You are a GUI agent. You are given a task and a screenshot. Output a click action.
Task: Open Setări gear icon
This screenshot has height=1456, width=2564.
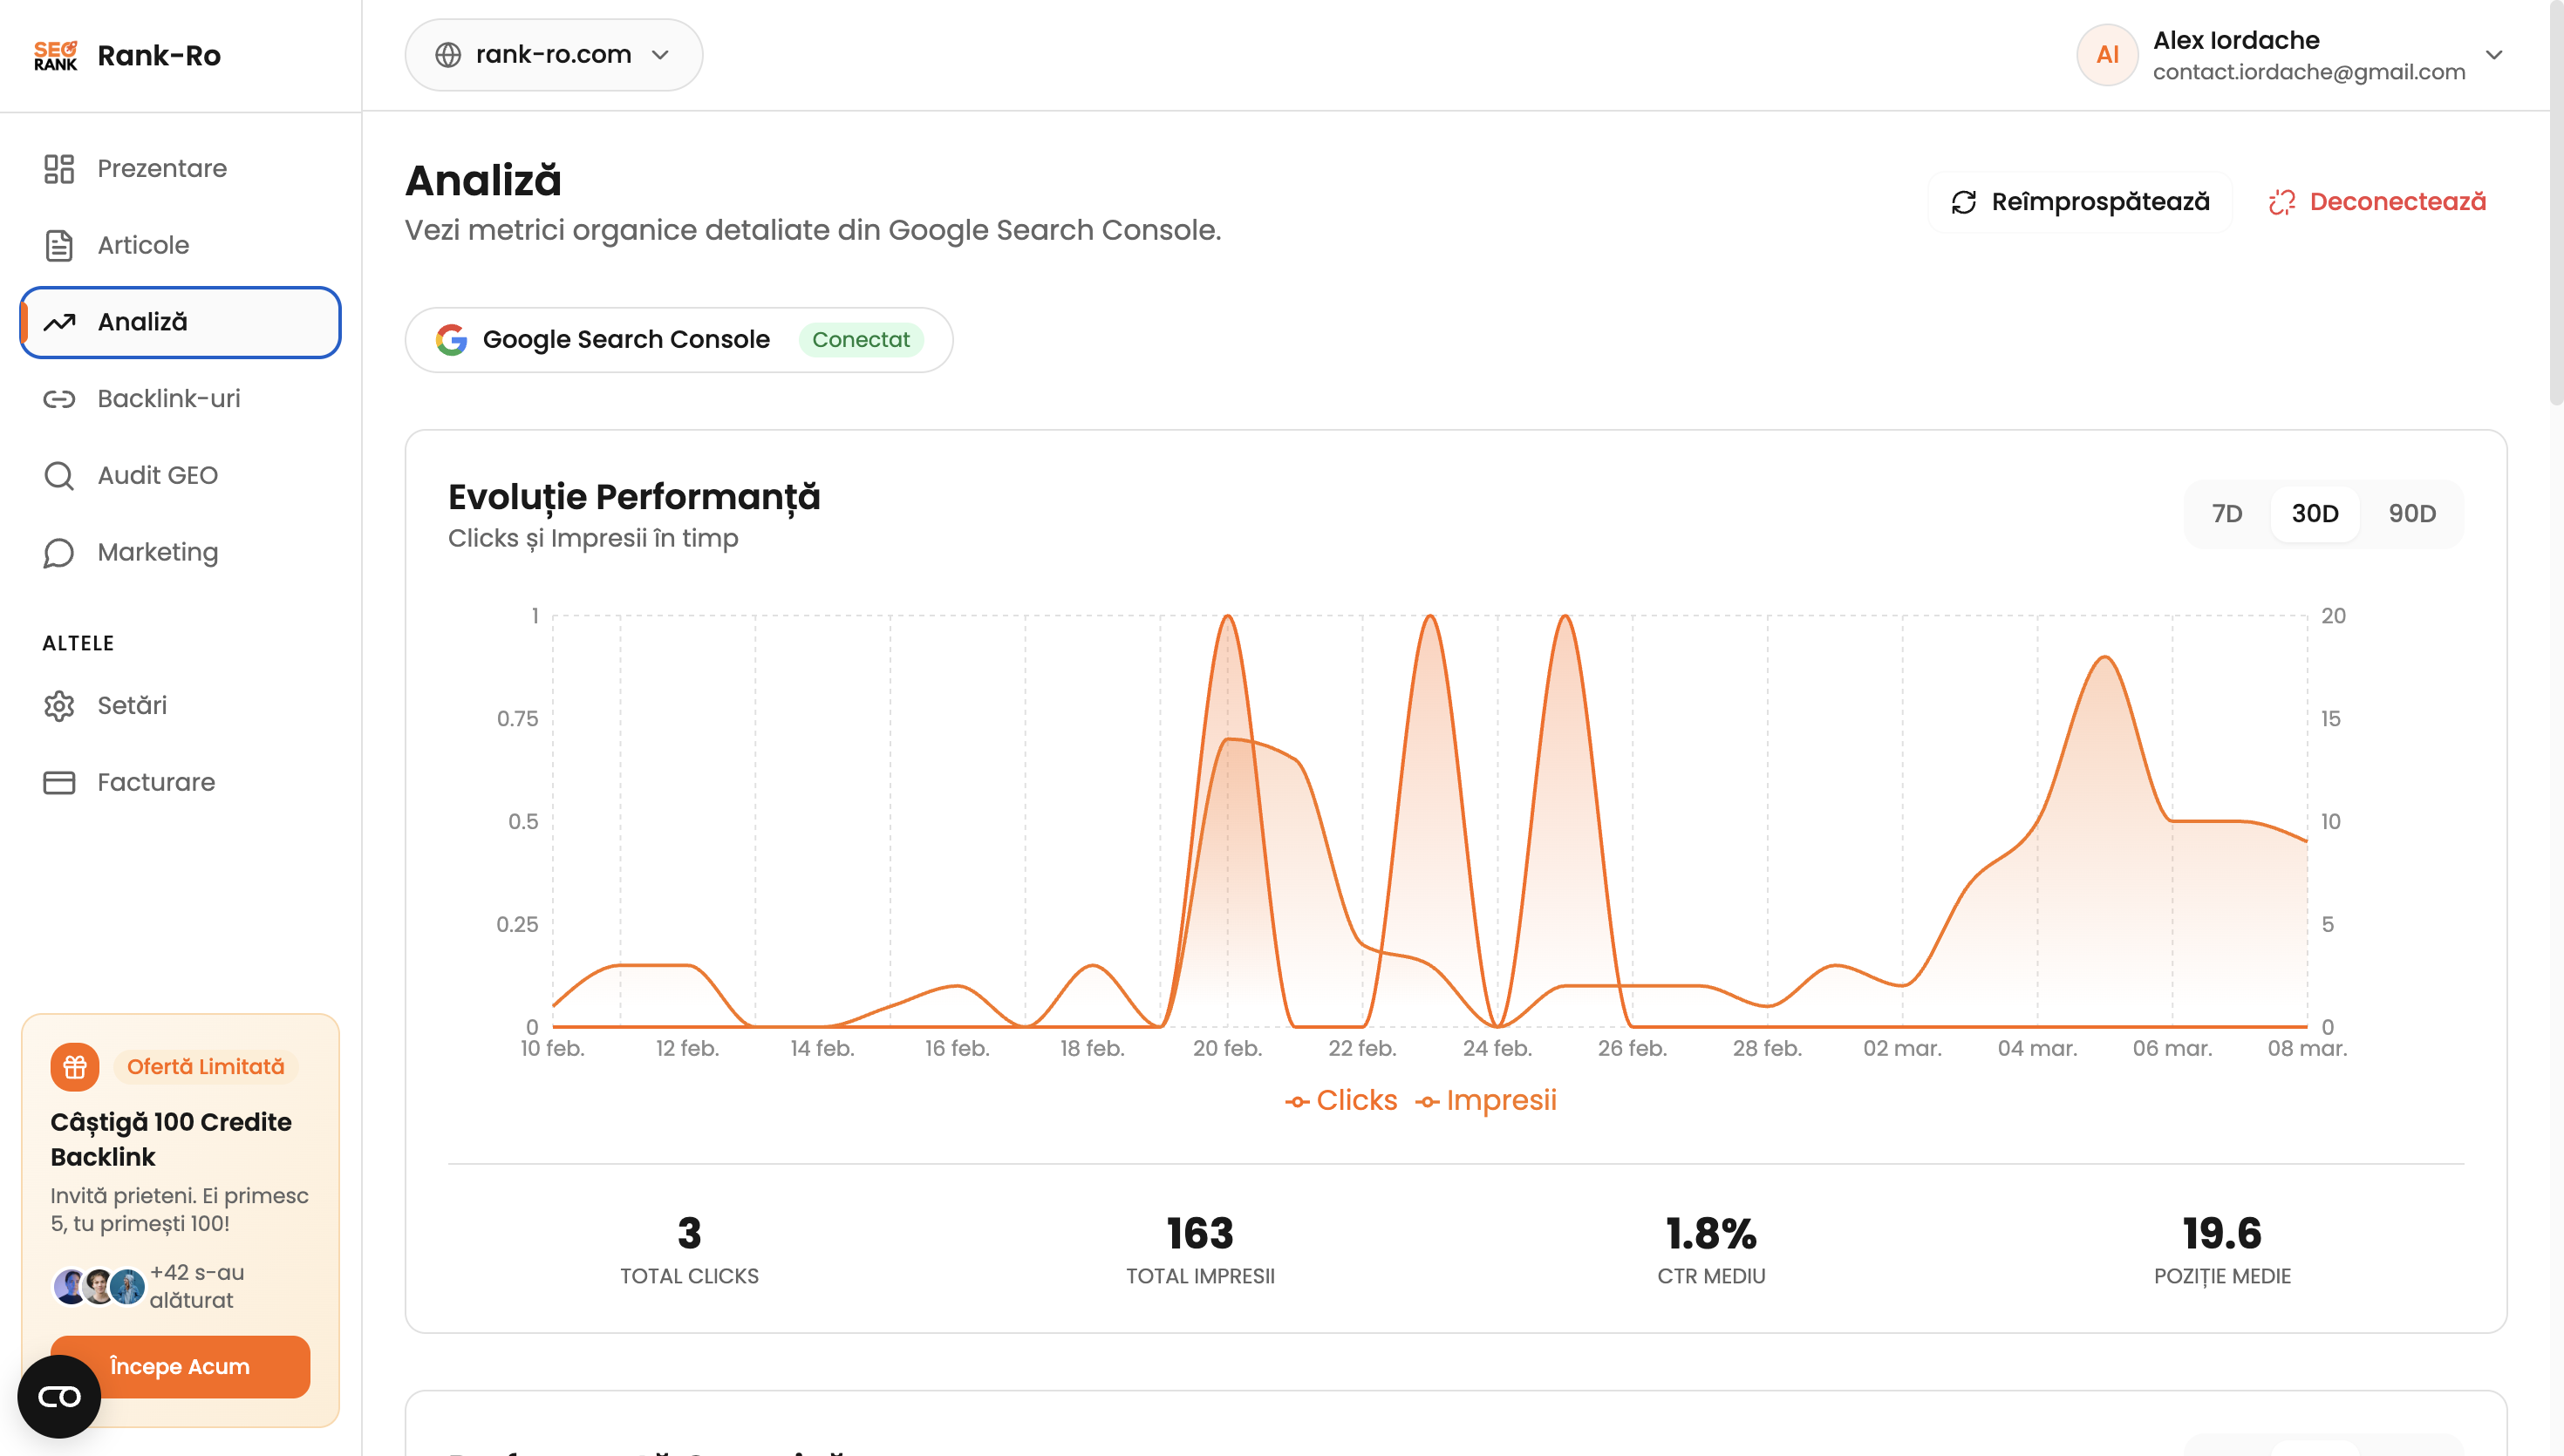tap(59, 706)
